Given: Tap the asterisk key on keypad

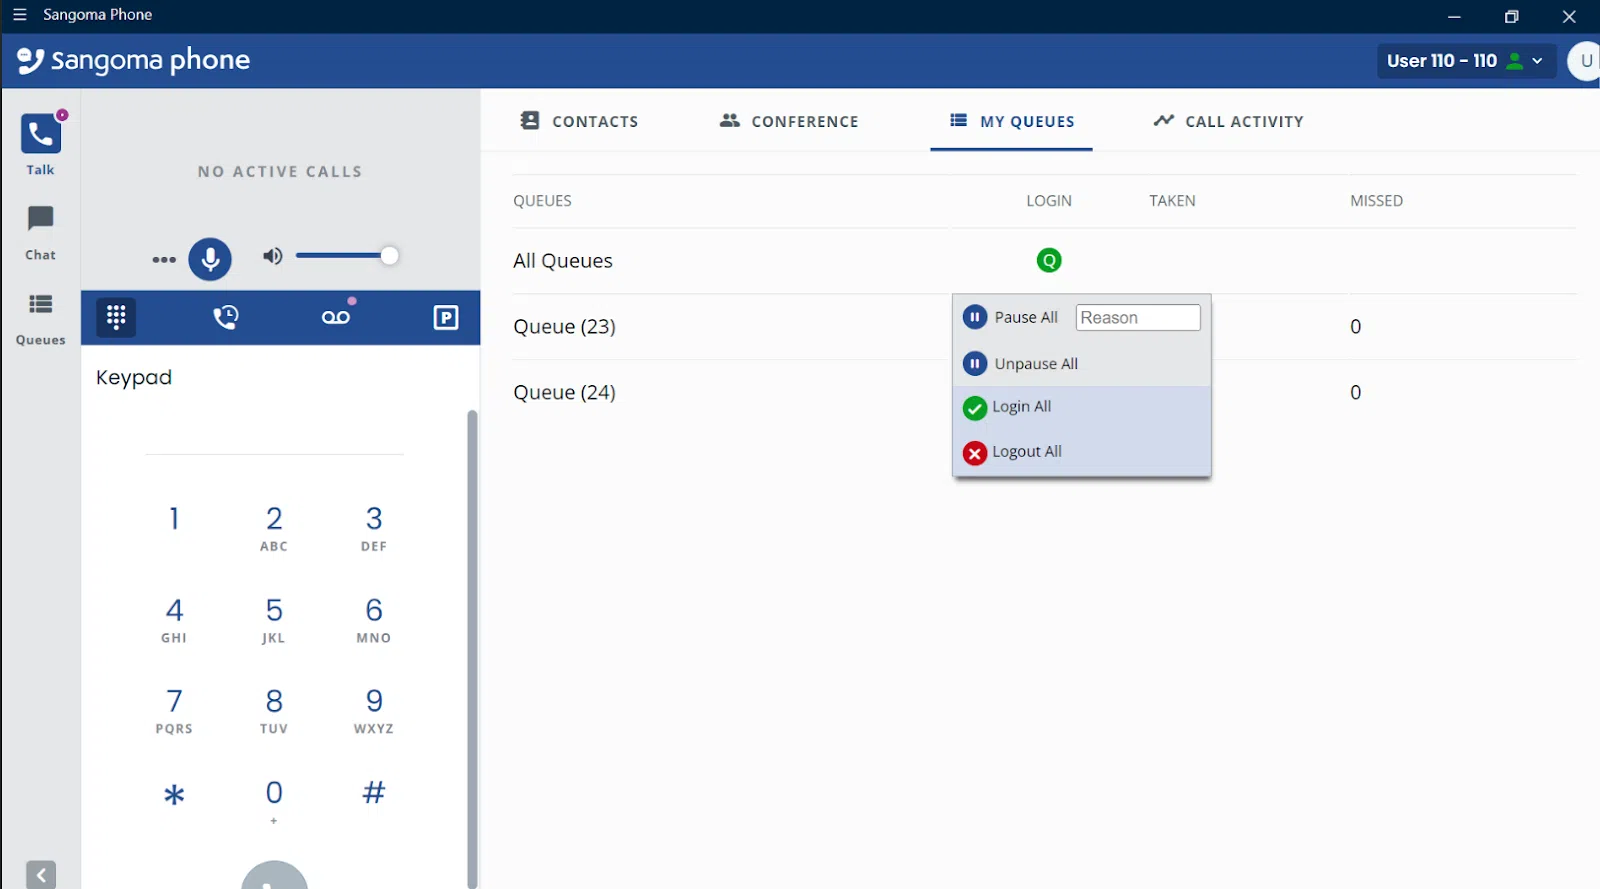Looking at the screenshot, I should (x=174, y=795).
